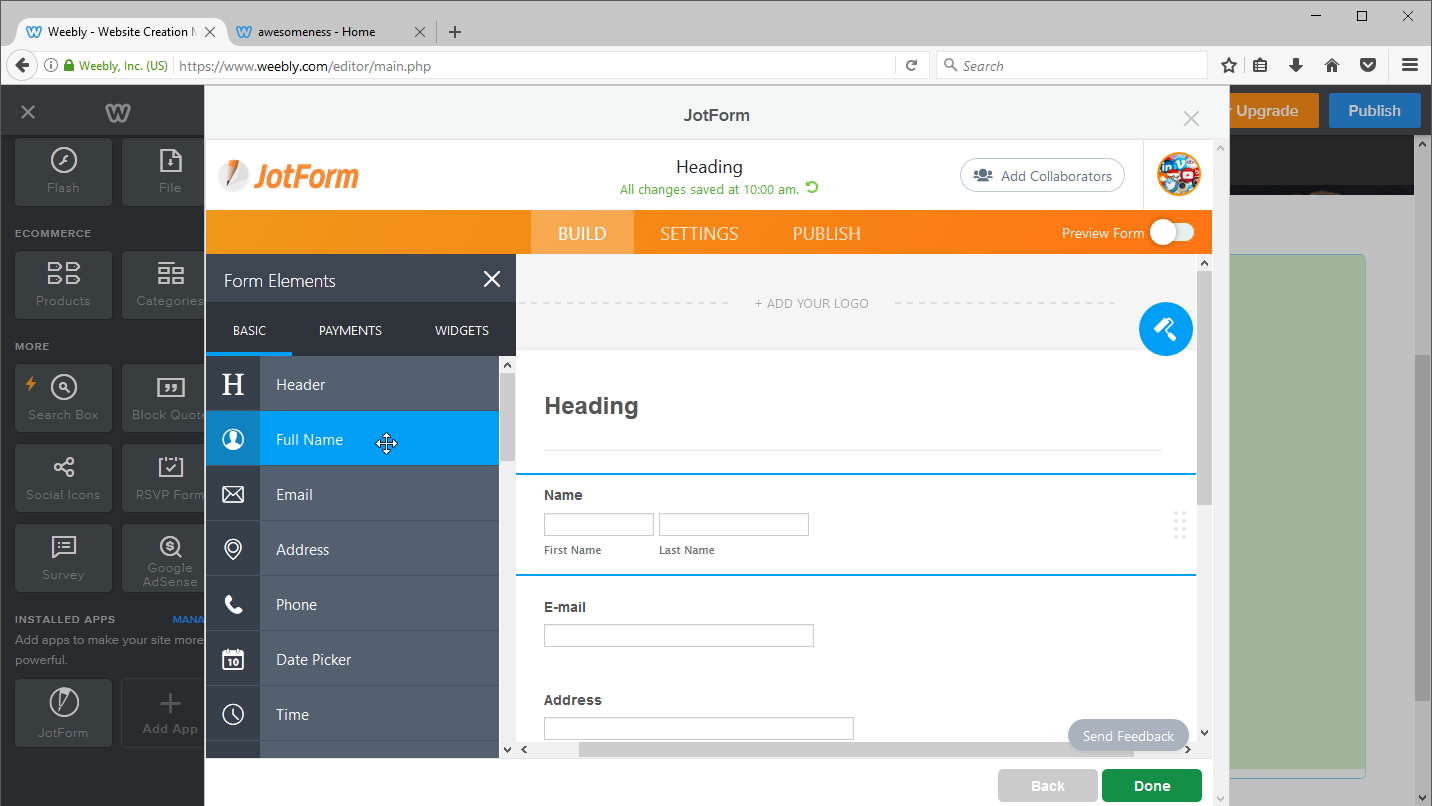This screenshot has width=1432, height=806.
Task: Switch to the PAYMENTS tab
Action: [x=349, y=329]
